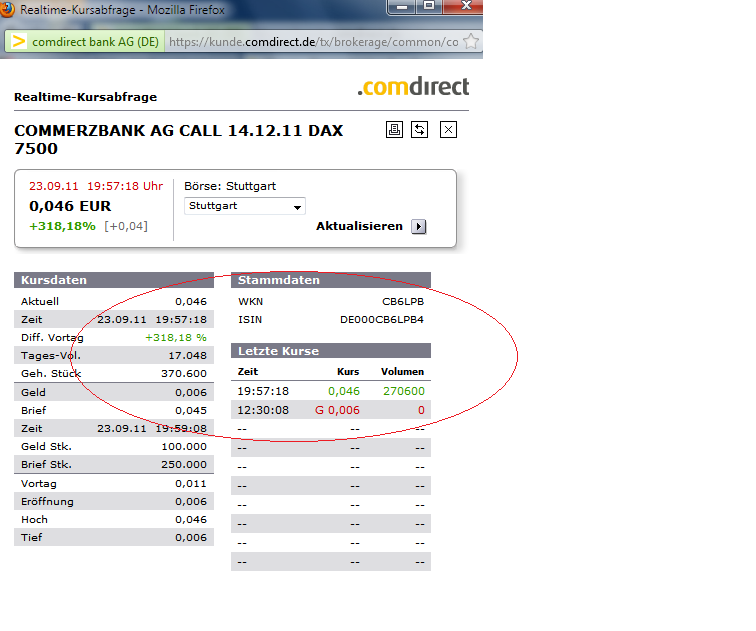Click the Kurs column header
This screenshot has height=631, width=756.
click(x=348, y=372)
